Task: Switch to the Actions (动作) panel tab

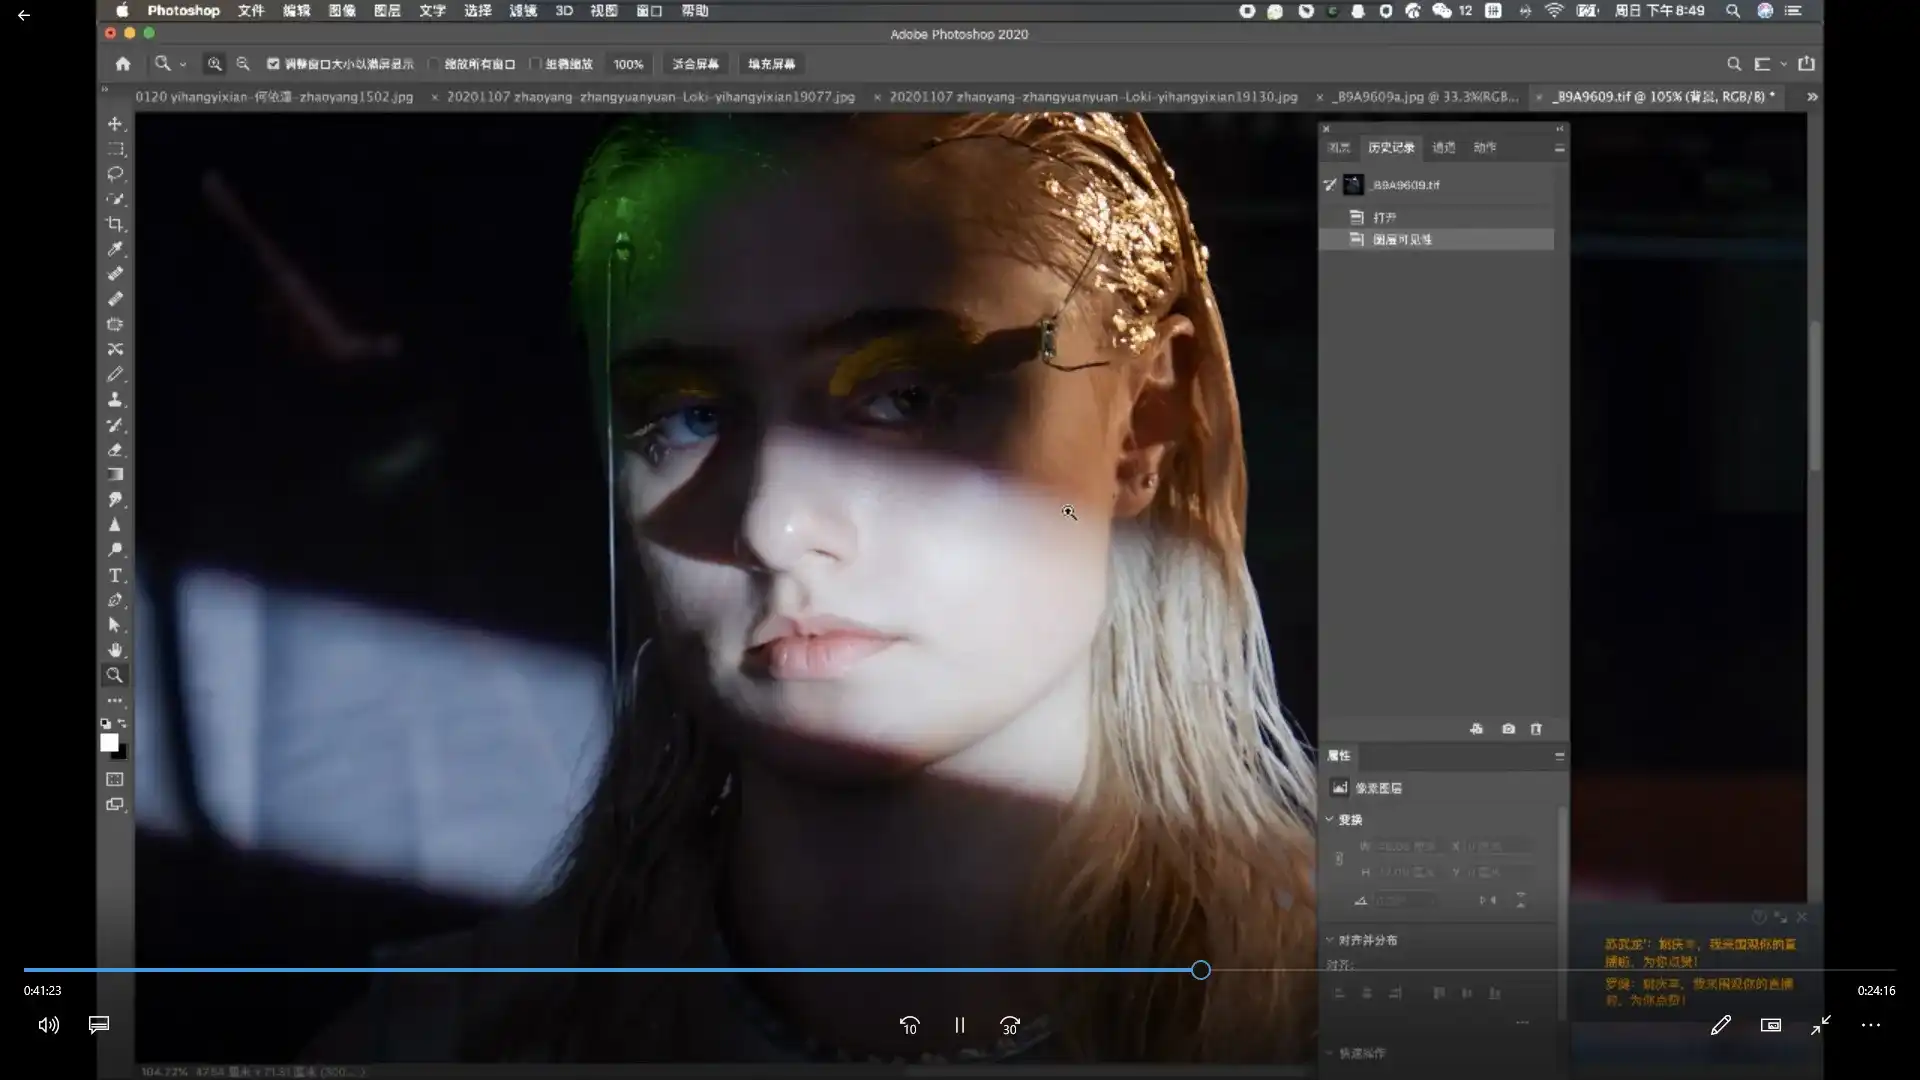Action: tap(1484, 148)
